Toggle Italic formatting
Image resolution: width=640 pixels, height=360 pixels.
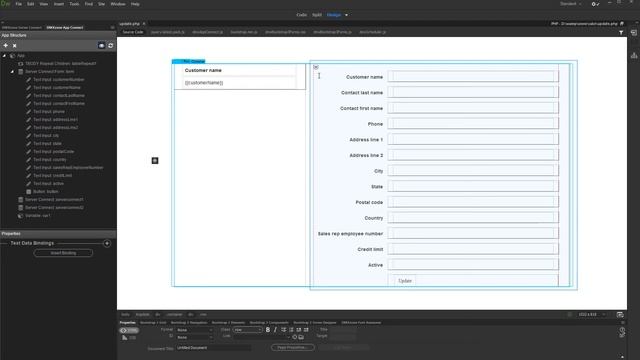[276, 330]
